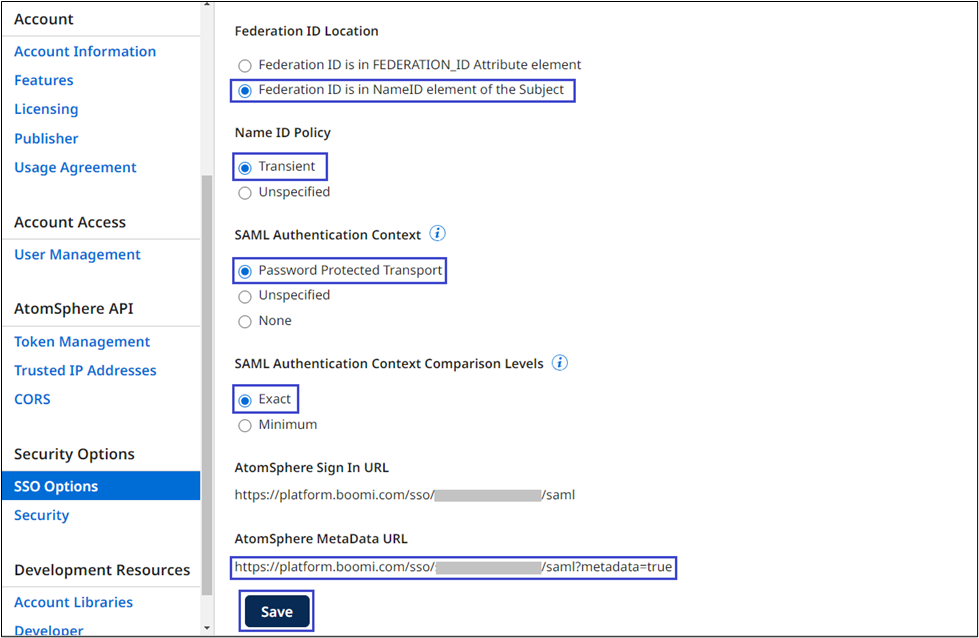Click the AtomSphere MetaData URL text
Image resolution: width=979 pixels, height=638 pixels.
tap(453, 568)
